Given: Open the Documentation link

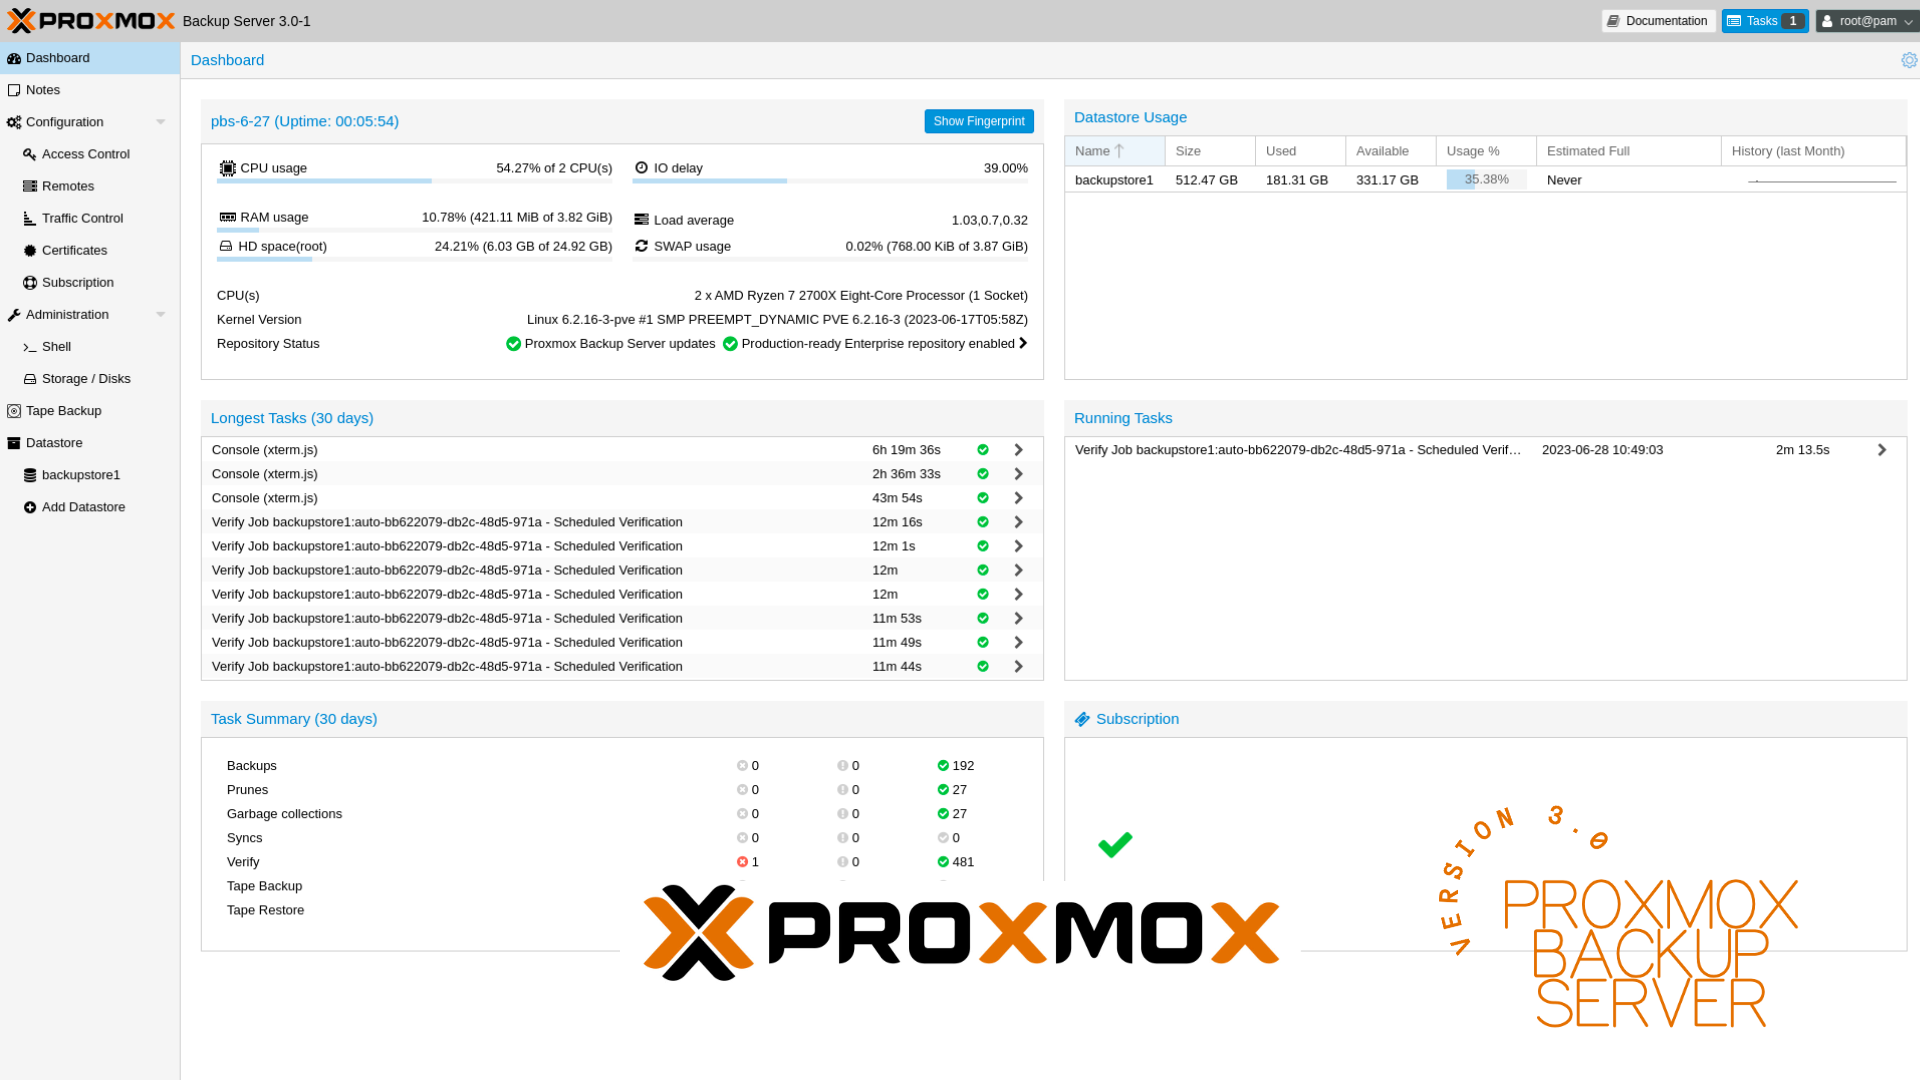Looking at the screenshot, I should tap(1658, 21).
